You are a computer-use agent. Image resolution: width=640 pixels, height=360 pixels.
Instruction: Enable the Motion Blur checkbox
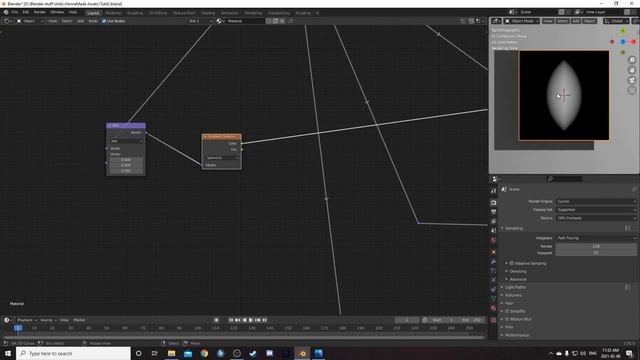coord(507,319)
